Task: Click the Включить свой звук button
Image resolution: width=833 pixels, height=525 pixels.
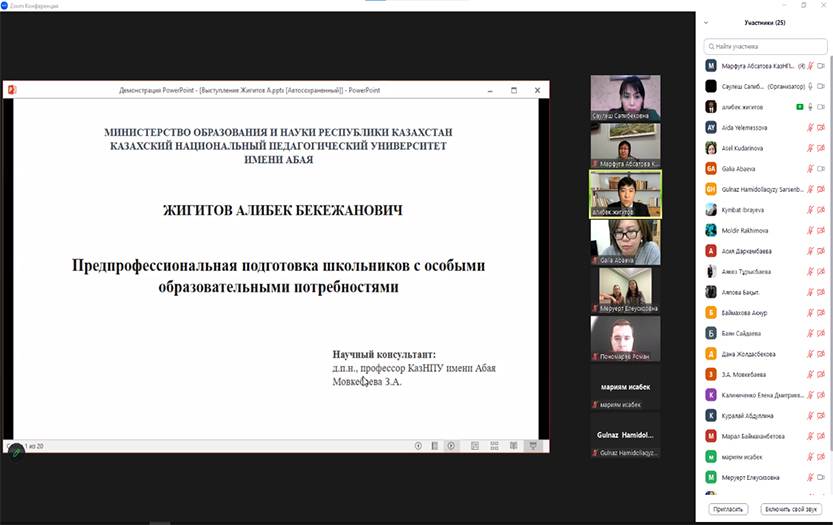Action: pyautogui.click(x=791, y=509)
